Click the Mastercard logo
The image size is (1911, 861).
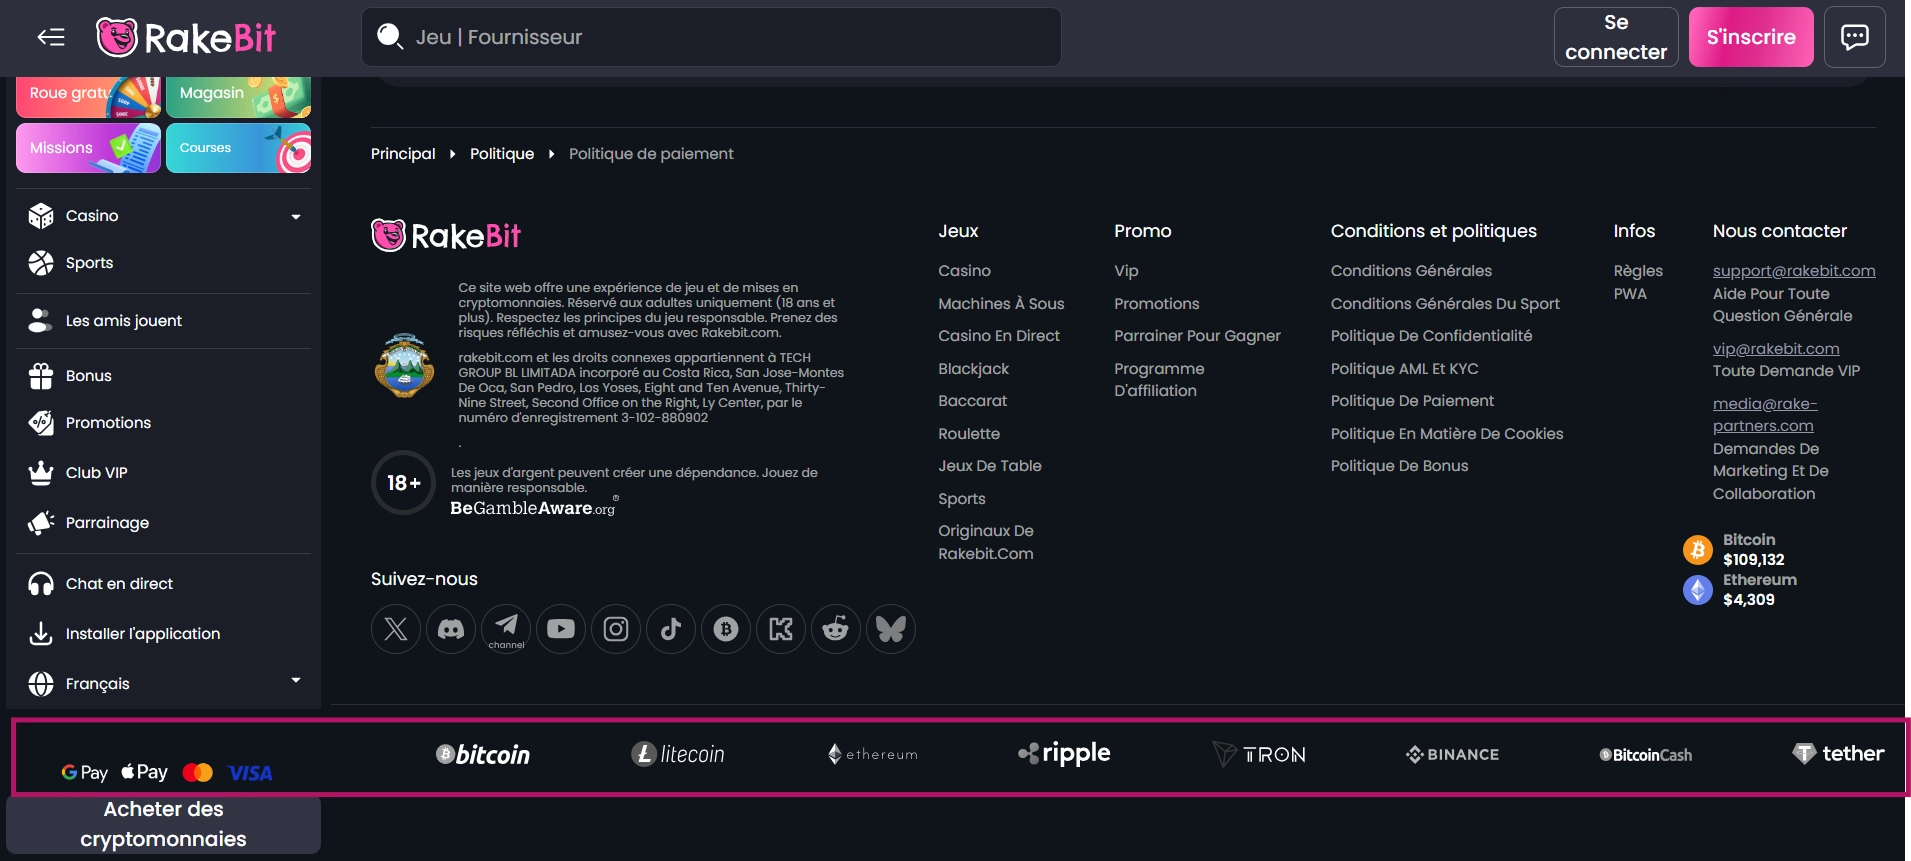tap(198, 772)
